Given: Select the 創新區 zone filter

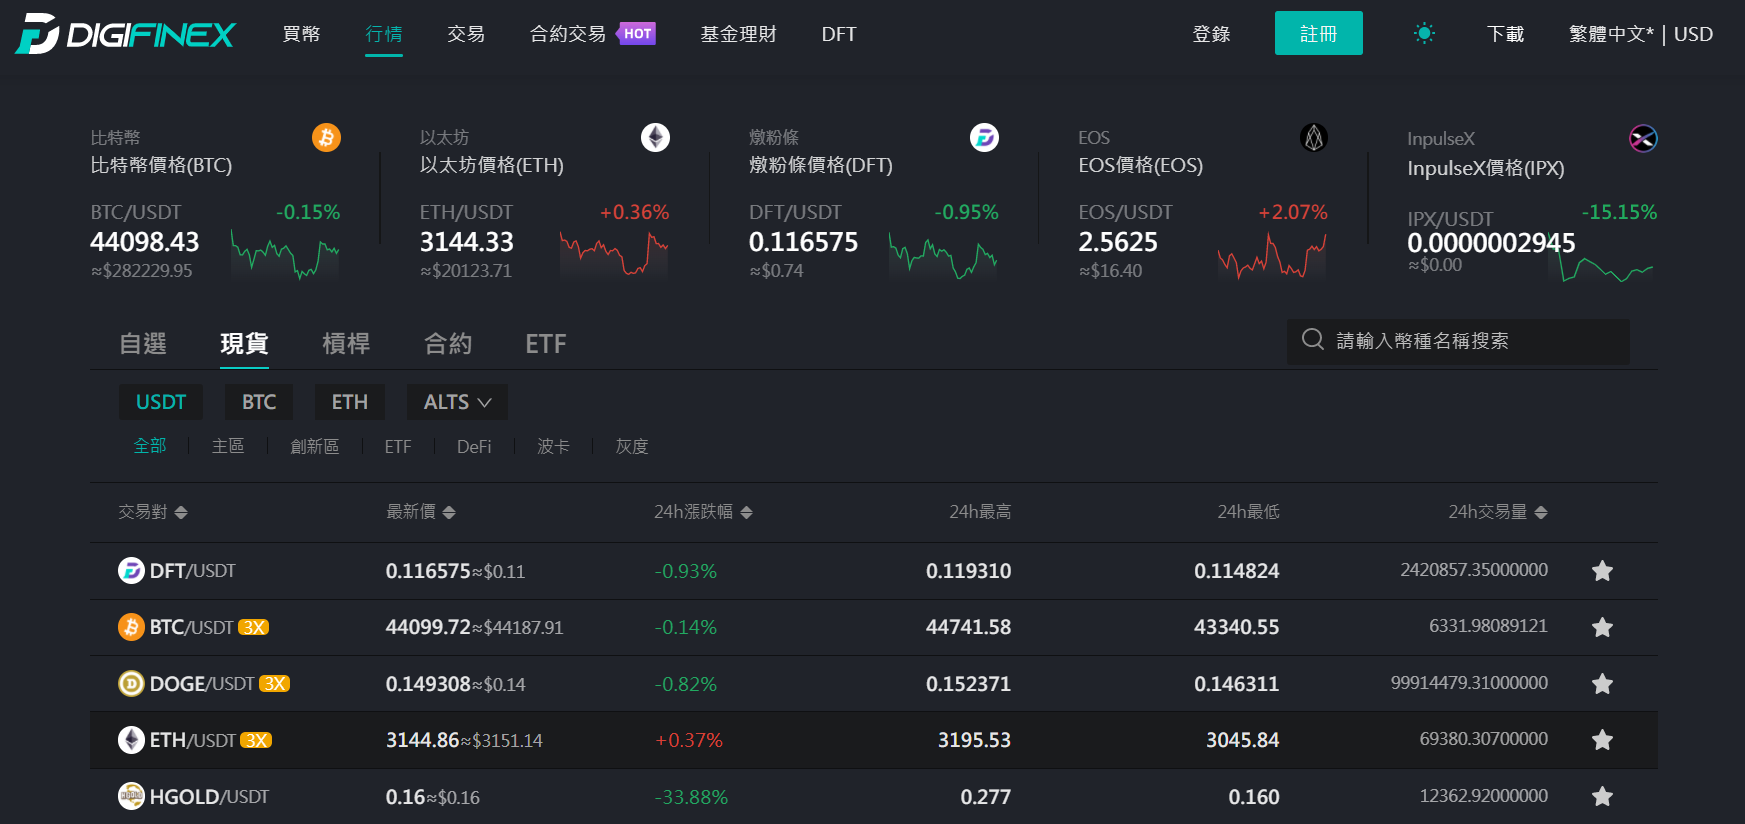Looking at the screenshot, I should (315, 446).
